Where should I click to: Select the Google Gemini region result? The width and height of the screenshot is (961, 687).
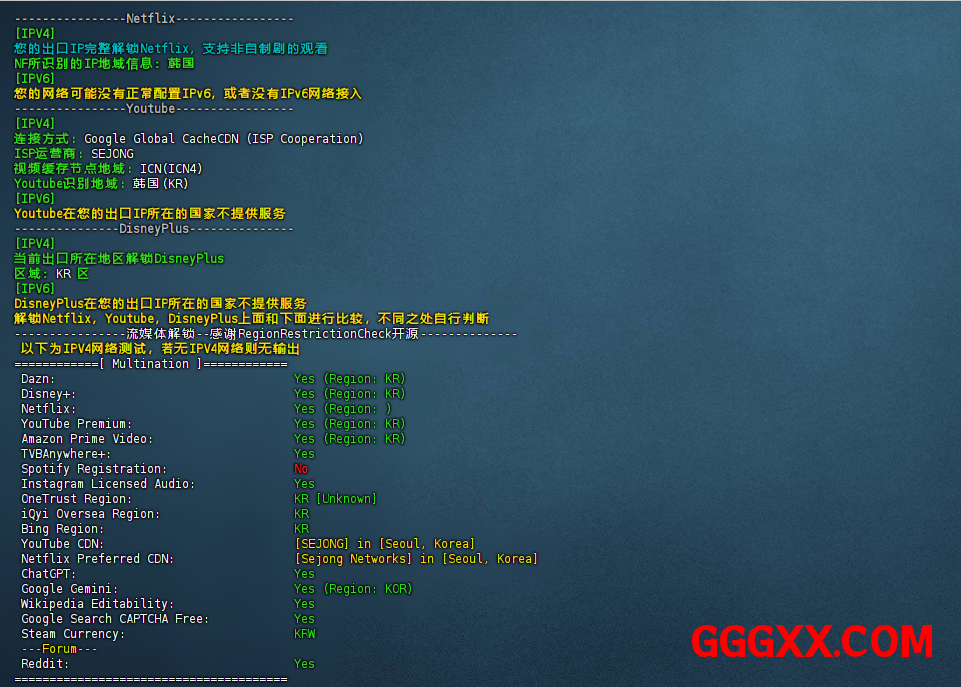coord(352,589)
